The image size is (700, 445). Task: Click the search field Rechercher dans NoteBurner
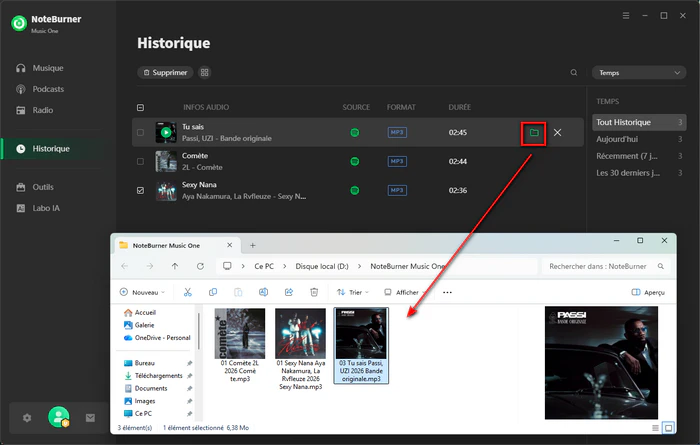(606, 266)
